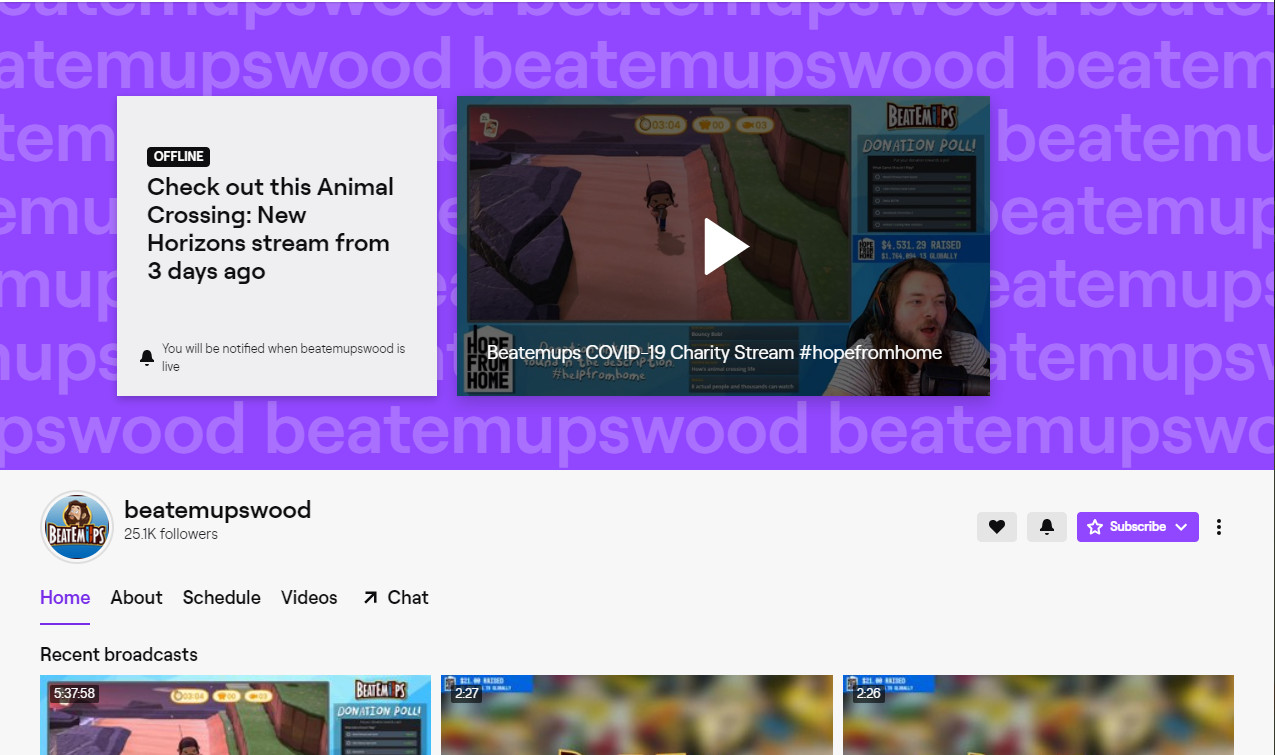The image size is (1275, 755).
Task: Open the 5:37:58 recent broadcast thumbnail
Action: point(235,715)
